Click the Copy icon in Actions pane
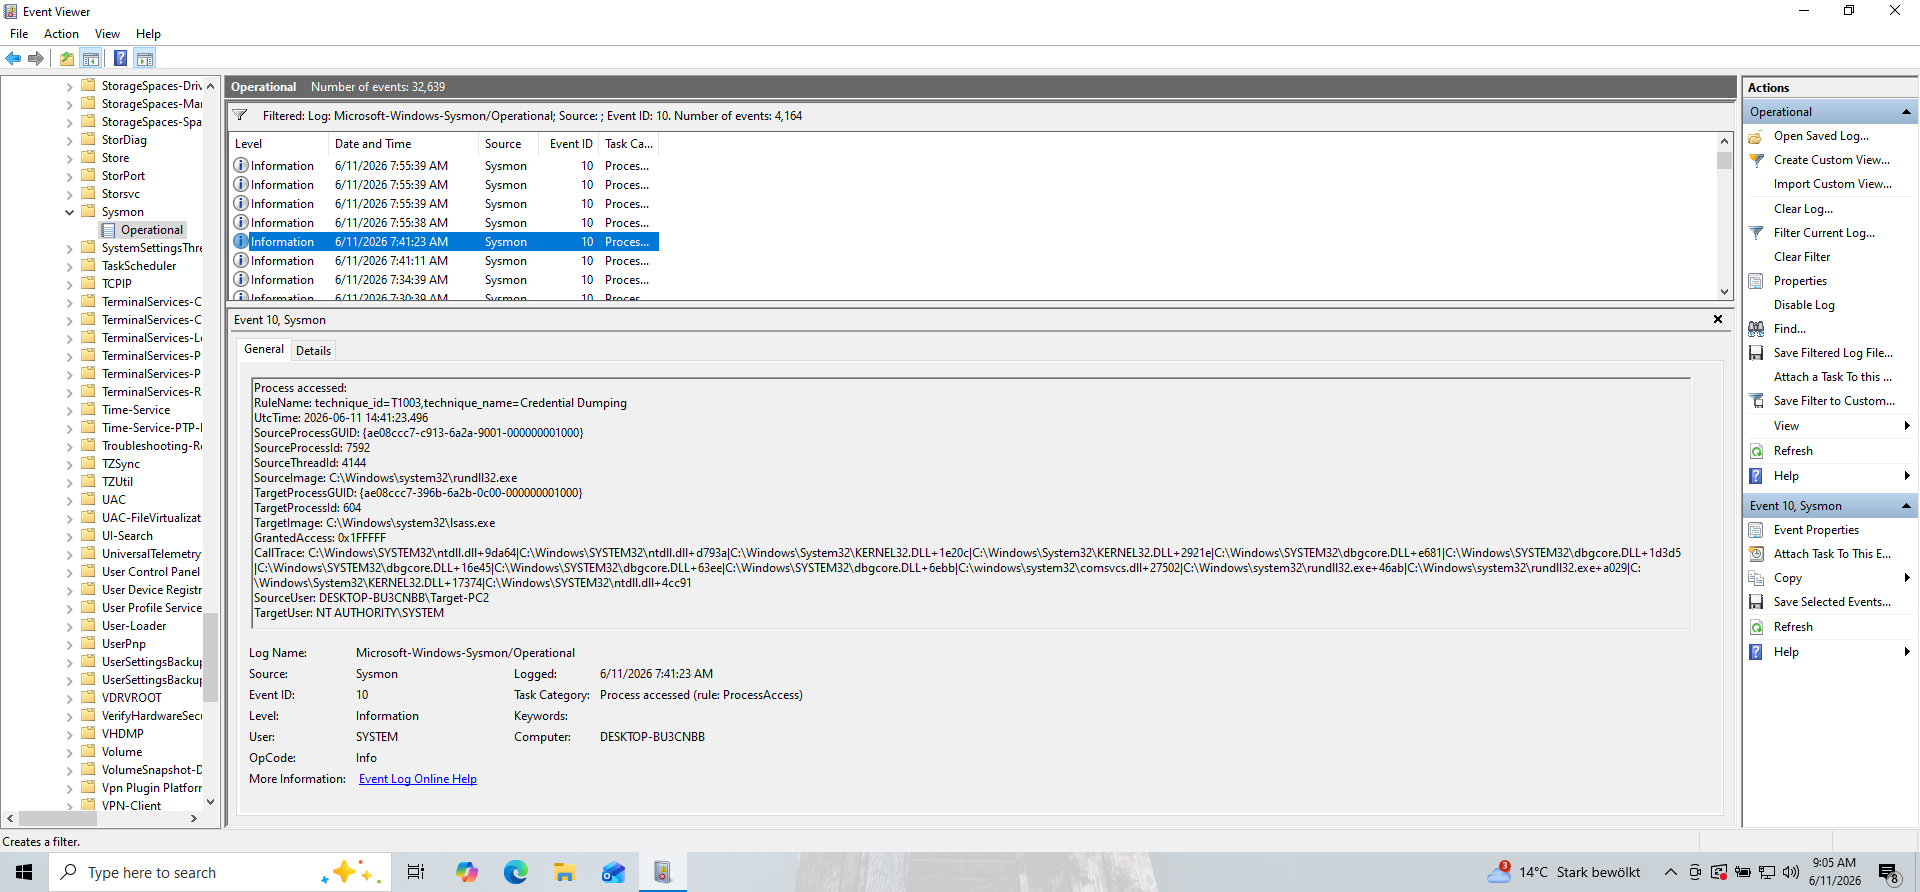Screen dimensions: 1920x892 pyautogui.click(x=1756, y=578)
